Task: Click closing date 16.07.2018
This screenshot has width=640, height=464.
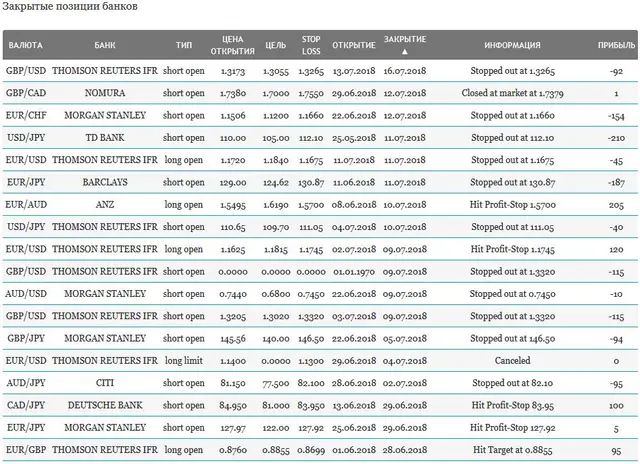Action: click(404, 71)
